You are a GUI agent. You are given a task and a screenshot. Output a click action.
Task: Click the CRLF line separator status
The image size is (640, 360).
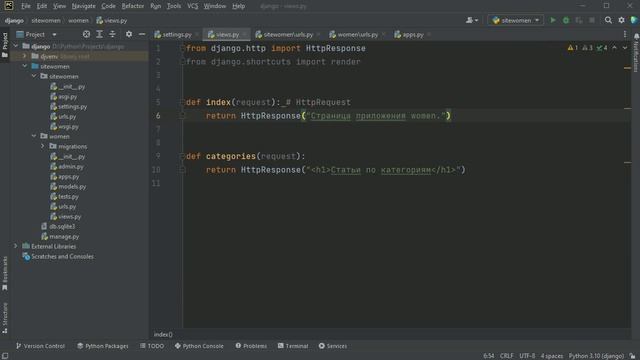pos(507,356)
